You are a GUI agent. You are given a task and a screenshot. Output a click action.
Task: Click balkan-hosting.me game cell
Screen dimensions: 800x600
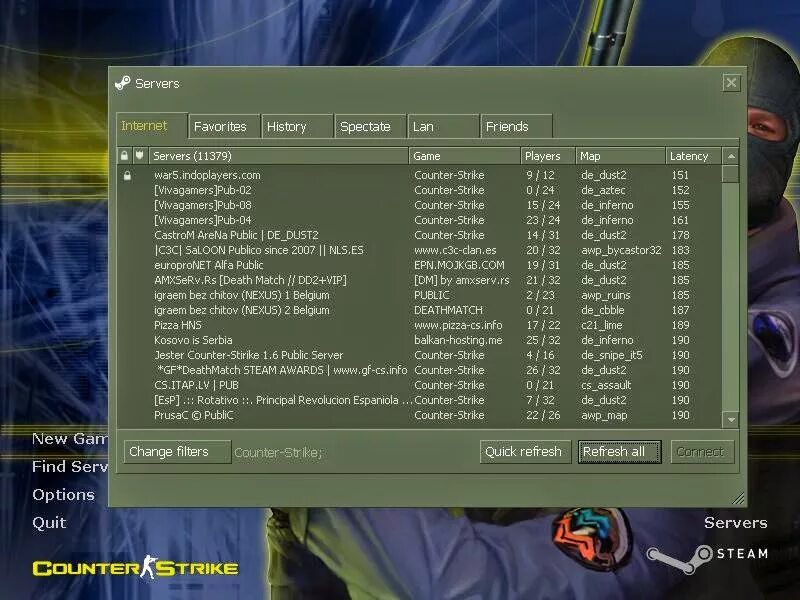(458, 340)
